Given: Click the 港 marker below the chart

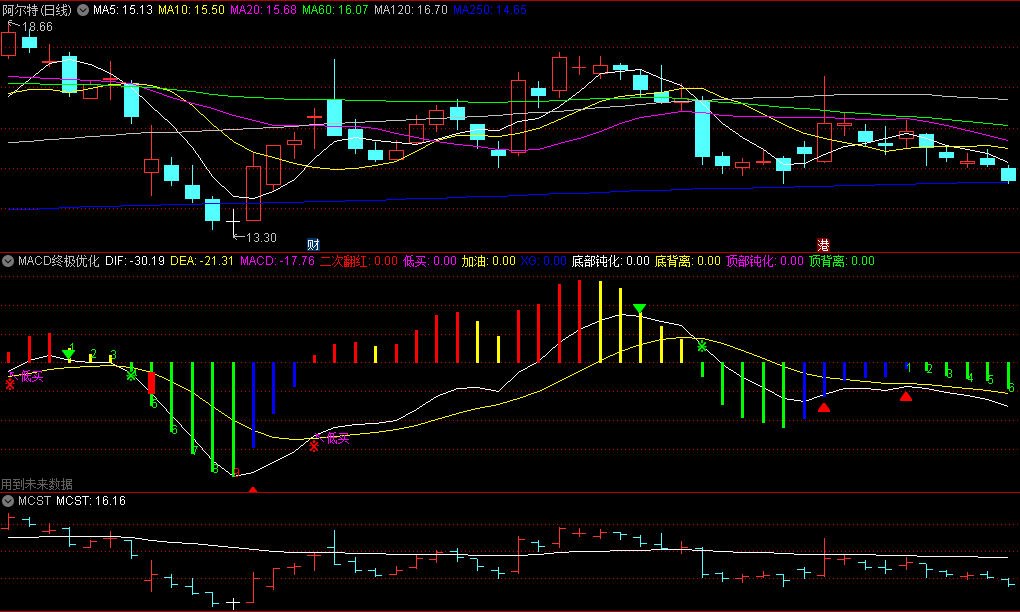Looking at the screenshot, I should point(824,245).
